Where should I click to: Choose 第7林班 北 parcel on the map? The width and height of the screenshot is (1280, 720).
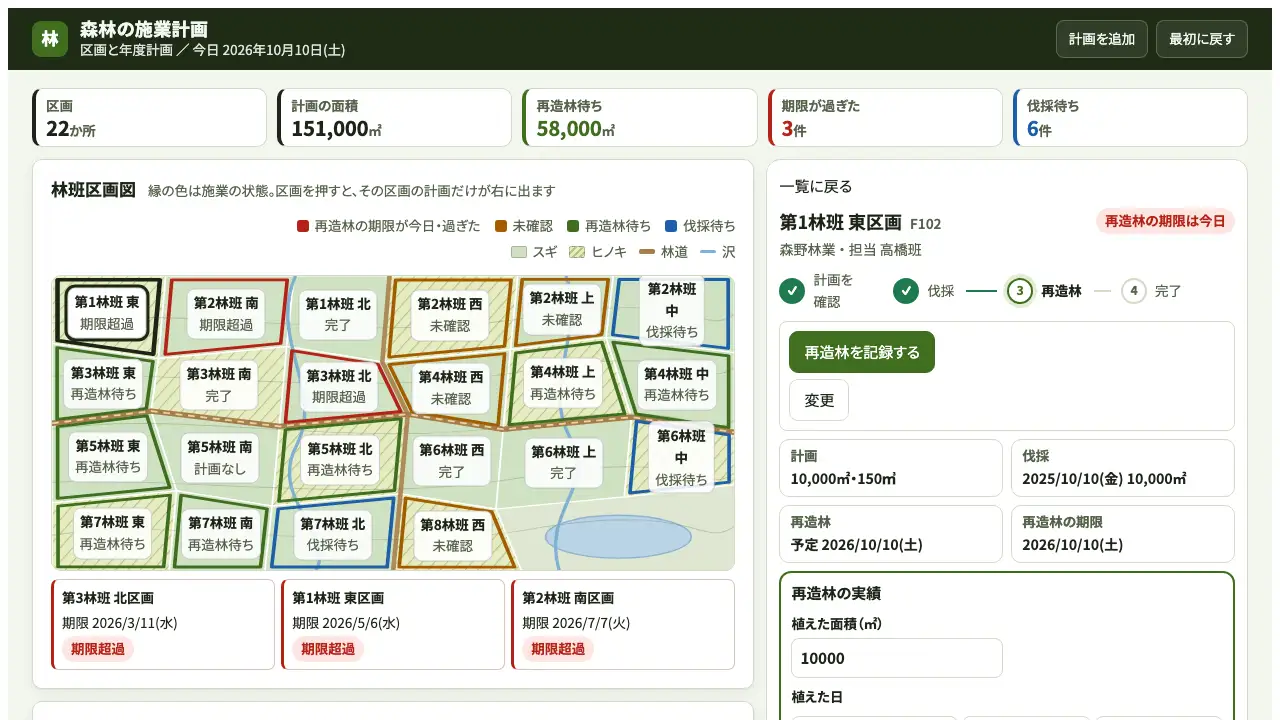(333, 535)
